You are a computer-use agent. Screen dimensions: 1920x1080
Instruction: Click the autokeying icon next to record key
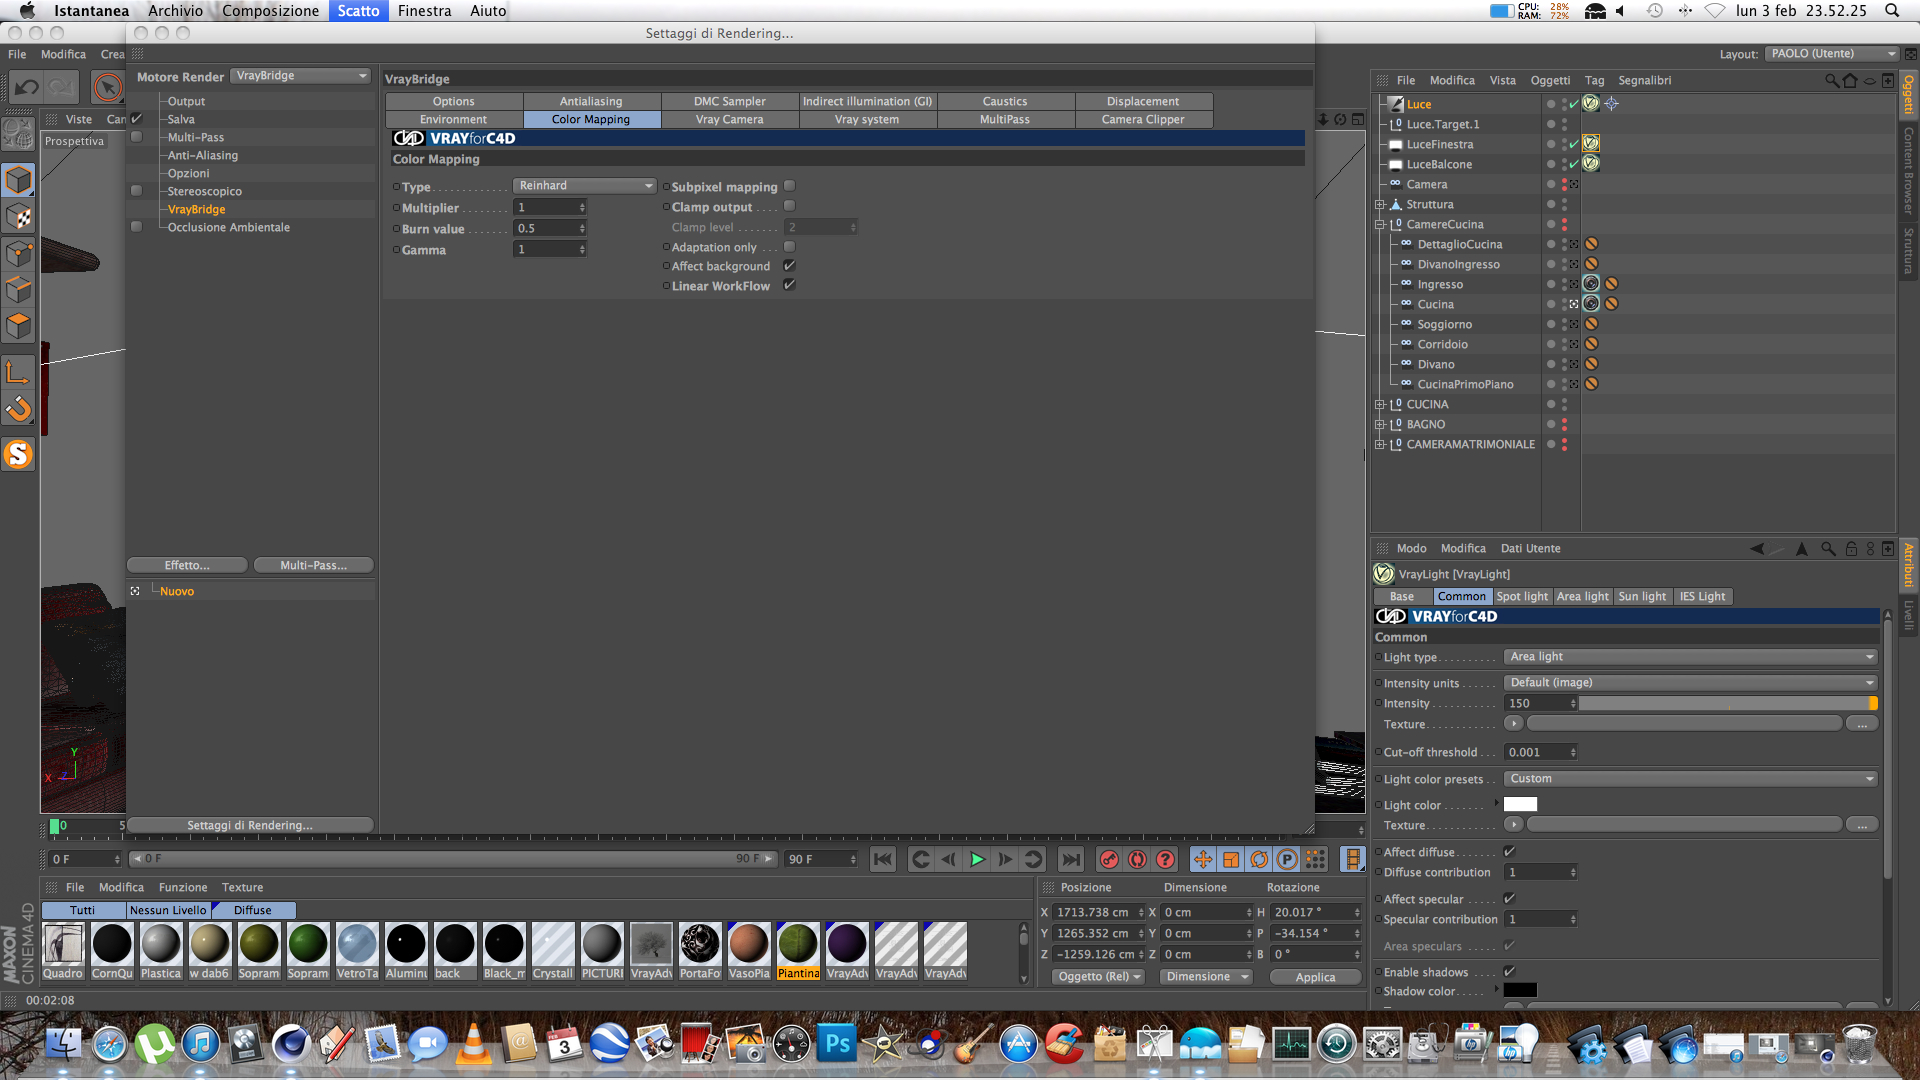click(1137, 859)
